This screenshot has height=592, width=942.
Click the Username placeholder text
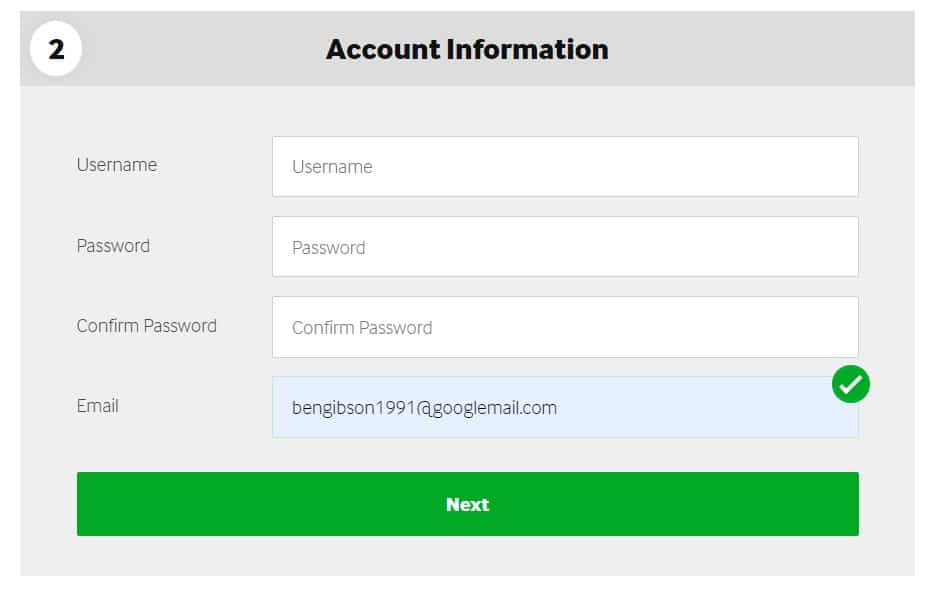point(332,167)
